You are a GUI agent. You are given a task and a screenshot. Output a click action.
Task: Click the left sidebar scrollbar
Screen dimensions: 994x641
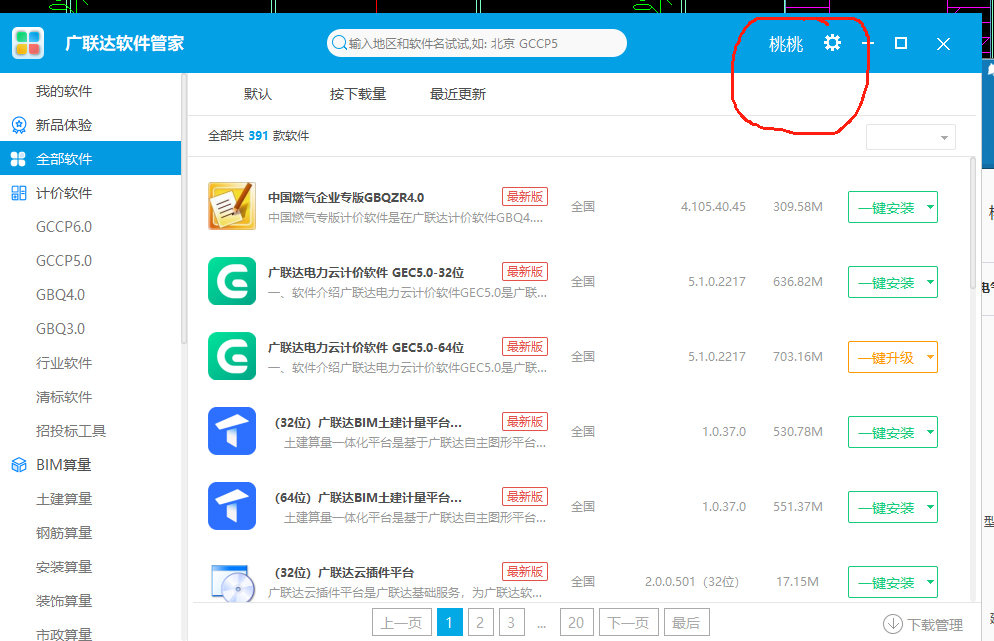tap(184, 209)
